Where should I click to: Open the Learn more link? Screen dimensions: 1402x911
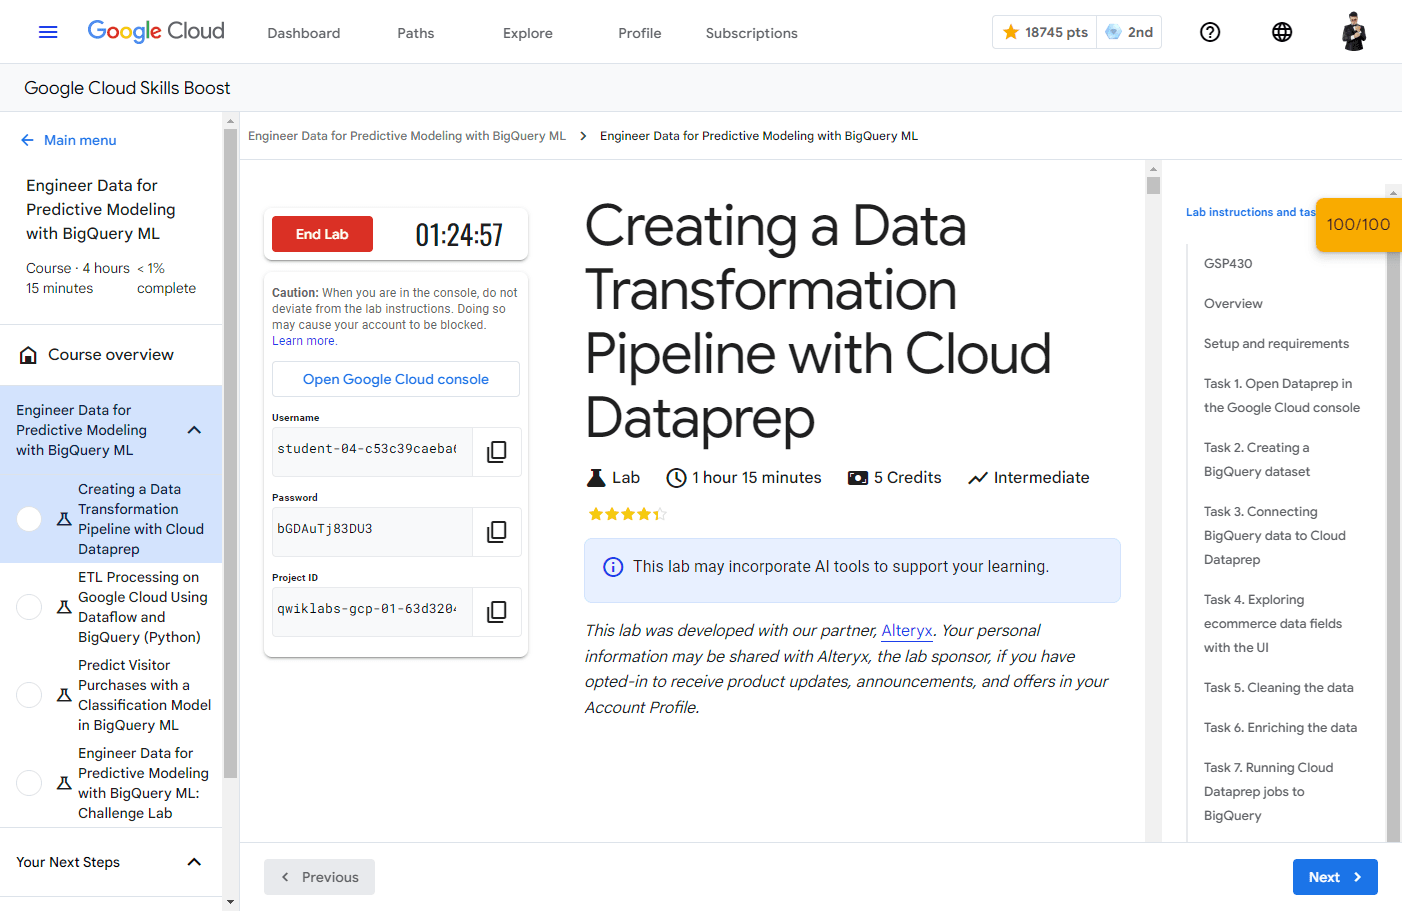click(304, 341)
